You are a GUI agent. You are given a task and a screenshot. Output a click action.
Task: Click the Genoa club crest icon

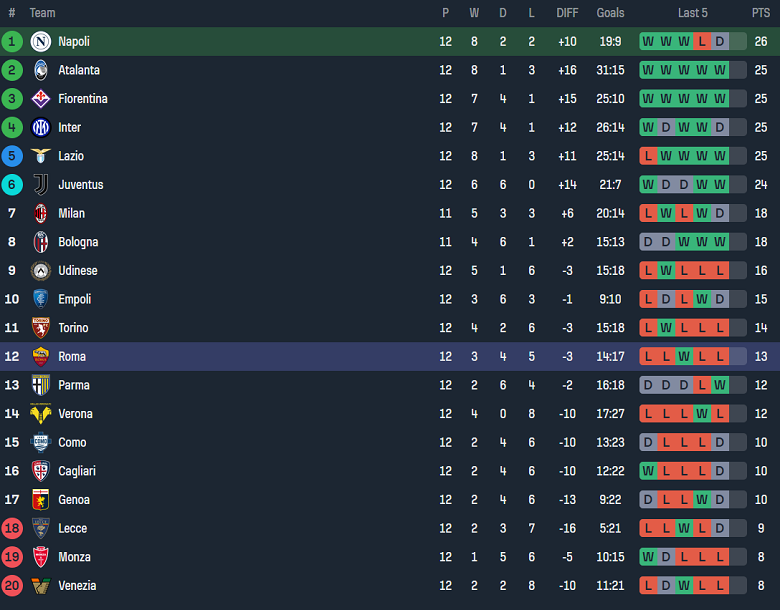click(41, 500)
